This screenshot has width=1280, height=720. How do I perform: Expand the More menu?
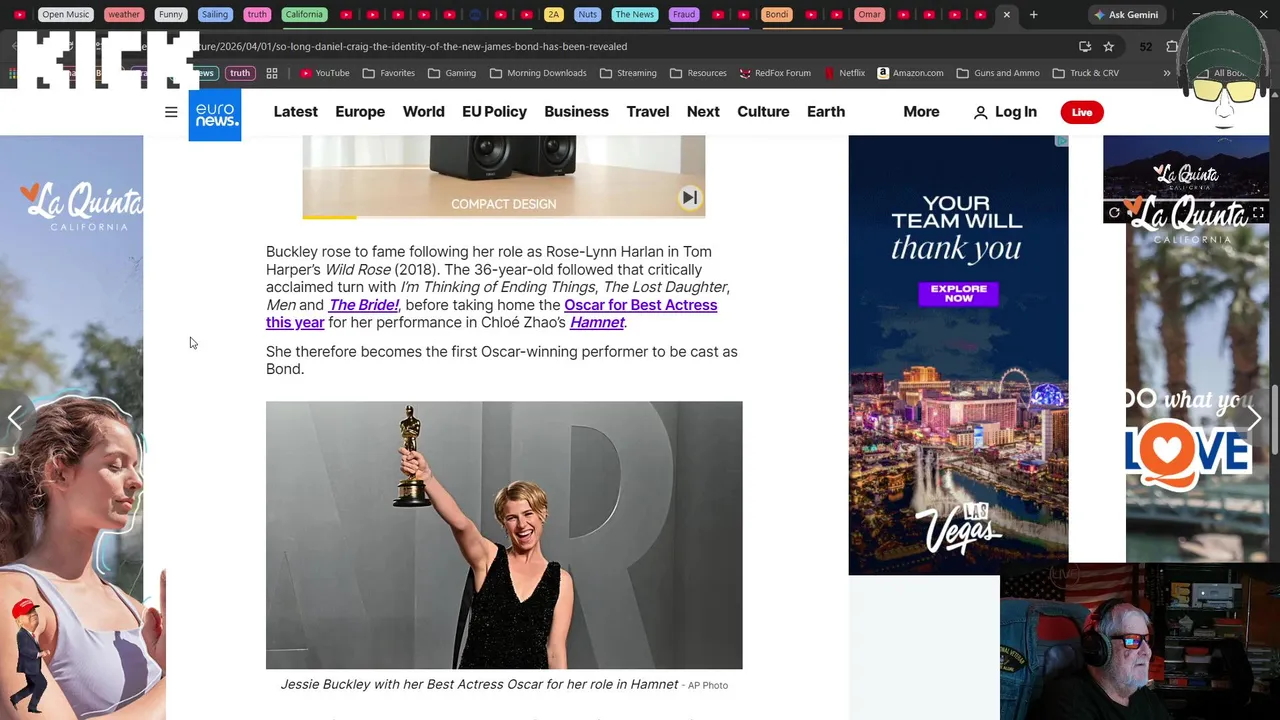coord(921,112)
